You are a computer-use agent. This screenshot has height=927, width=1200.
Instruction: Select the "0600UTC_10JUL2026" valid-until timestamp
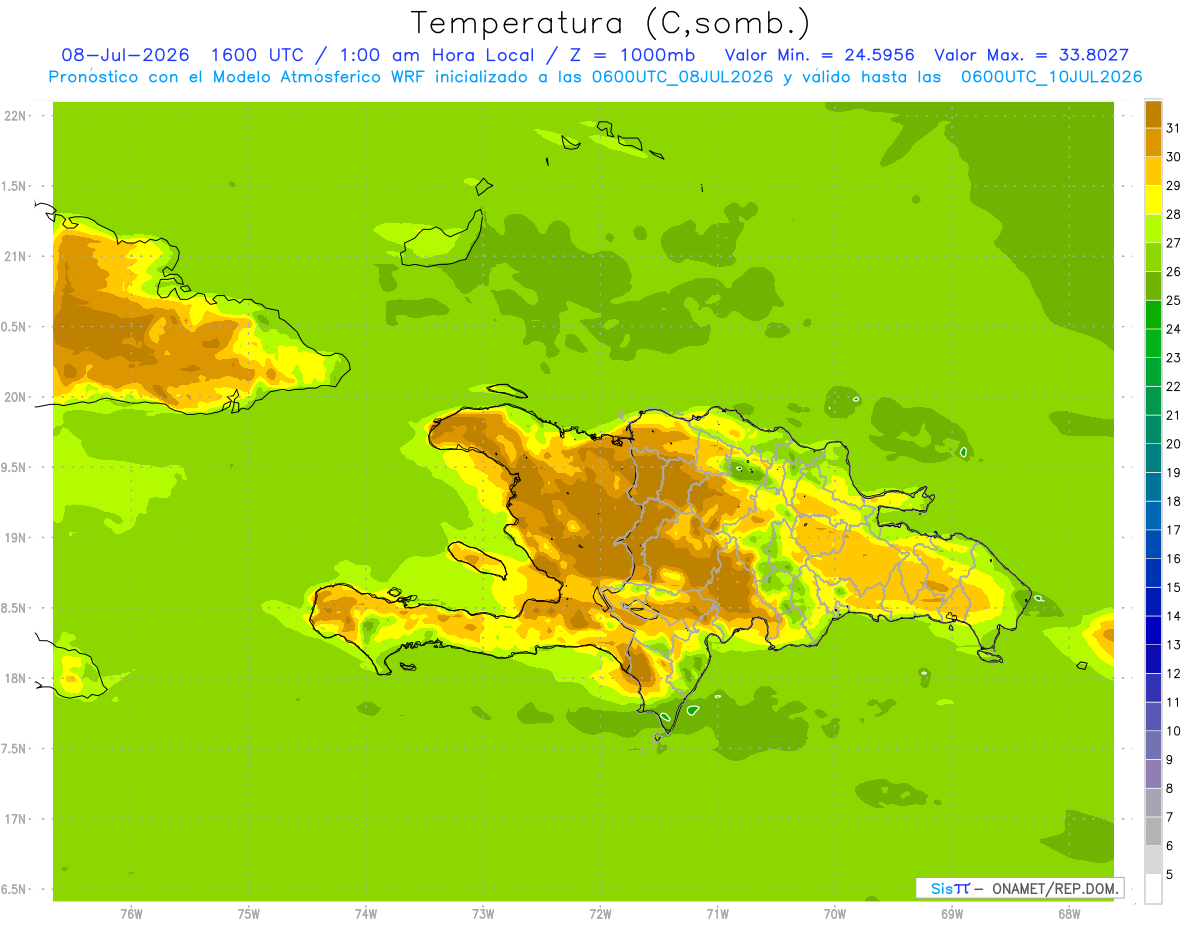coord(1052,77)
